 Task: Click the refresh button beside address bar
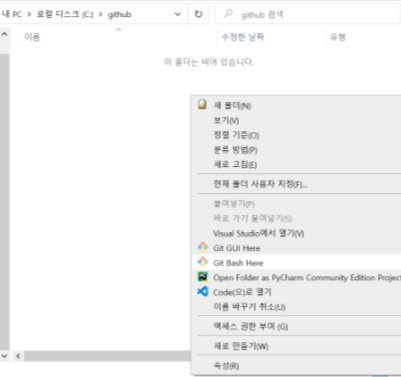(x=199, y=14)
